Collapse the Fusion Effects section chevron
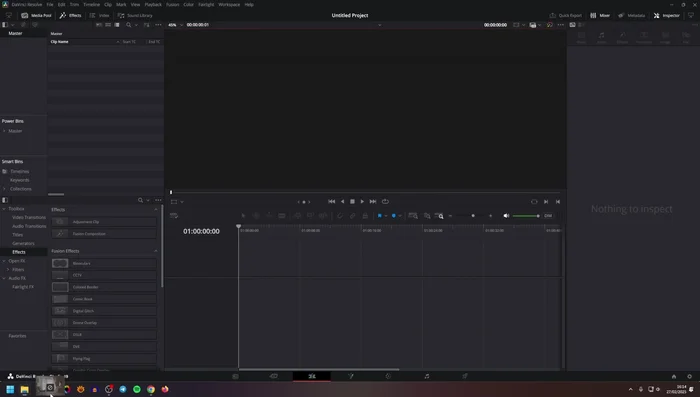Image resolution: width=700 pixels, height=397 pixels. point(156,251)
